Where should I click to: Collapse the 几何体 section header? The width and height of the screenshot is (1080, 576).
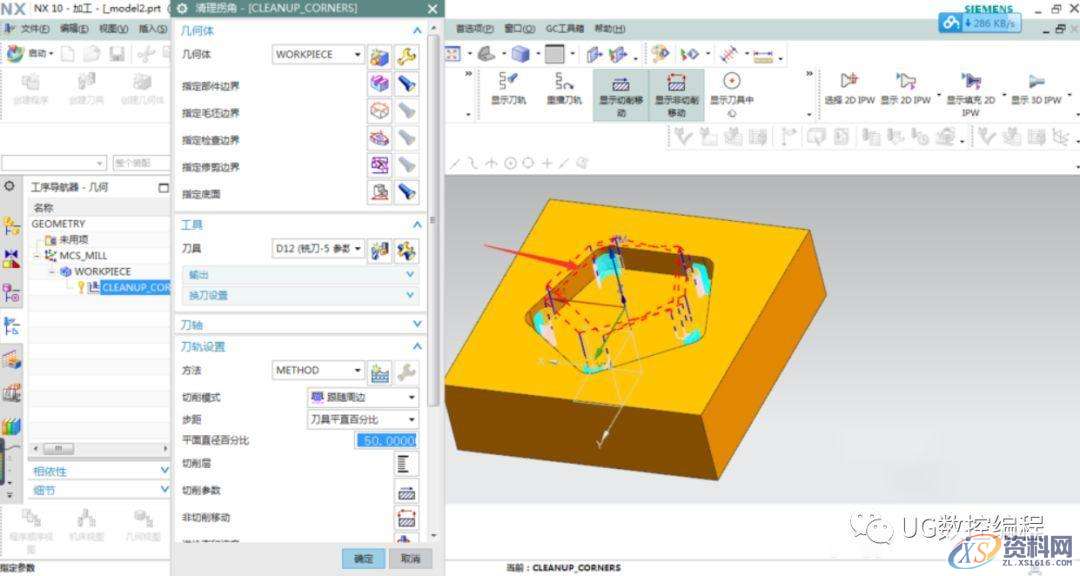point(416,30)
